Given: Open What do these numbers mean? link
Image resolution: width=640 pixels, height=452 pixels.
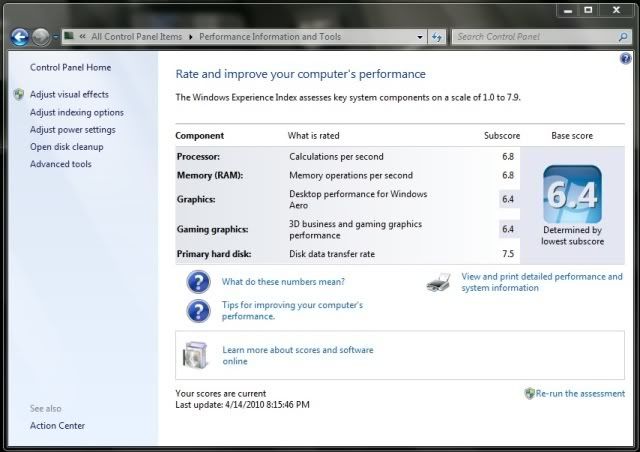Looking at the screenshot, I should [283, 282].
